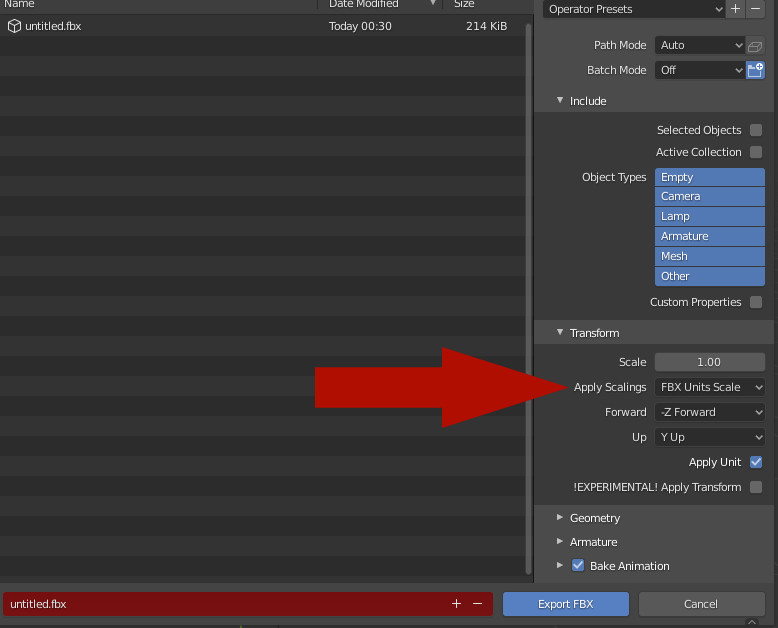The image size is (778, 628).
Task: Deselect Armature in Object Types list
Action: tap(710, 236)
